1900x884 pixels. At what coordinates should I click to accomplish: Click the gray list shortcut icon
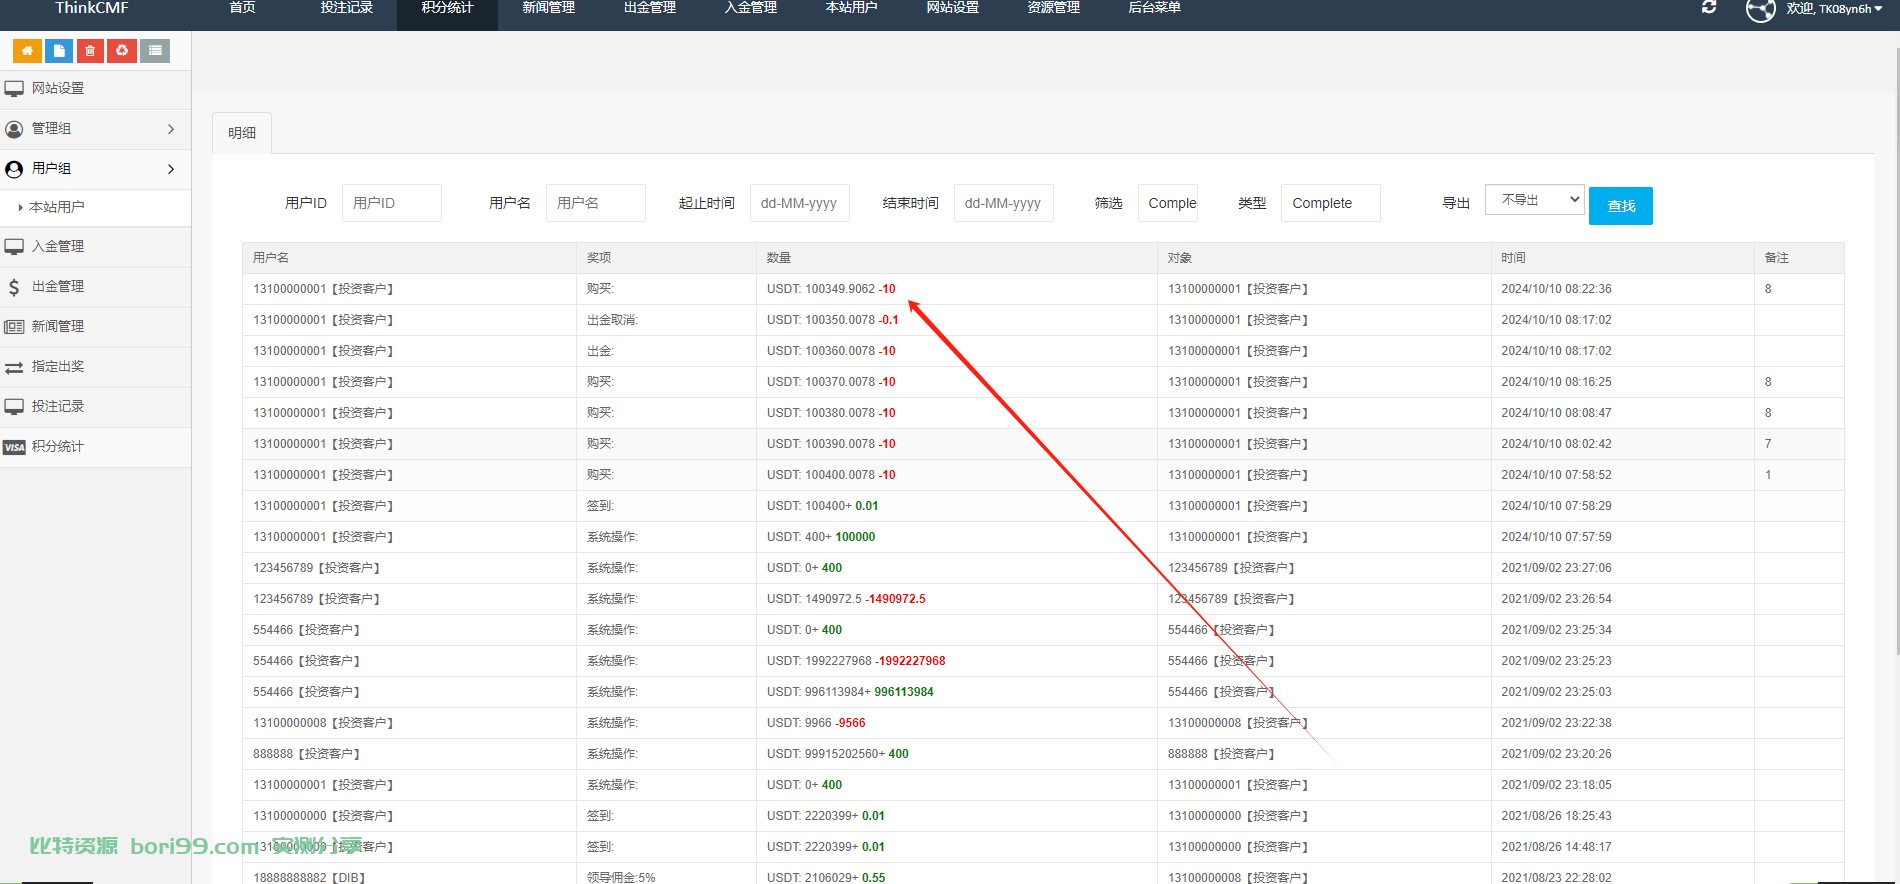click(x=154, y=51)
